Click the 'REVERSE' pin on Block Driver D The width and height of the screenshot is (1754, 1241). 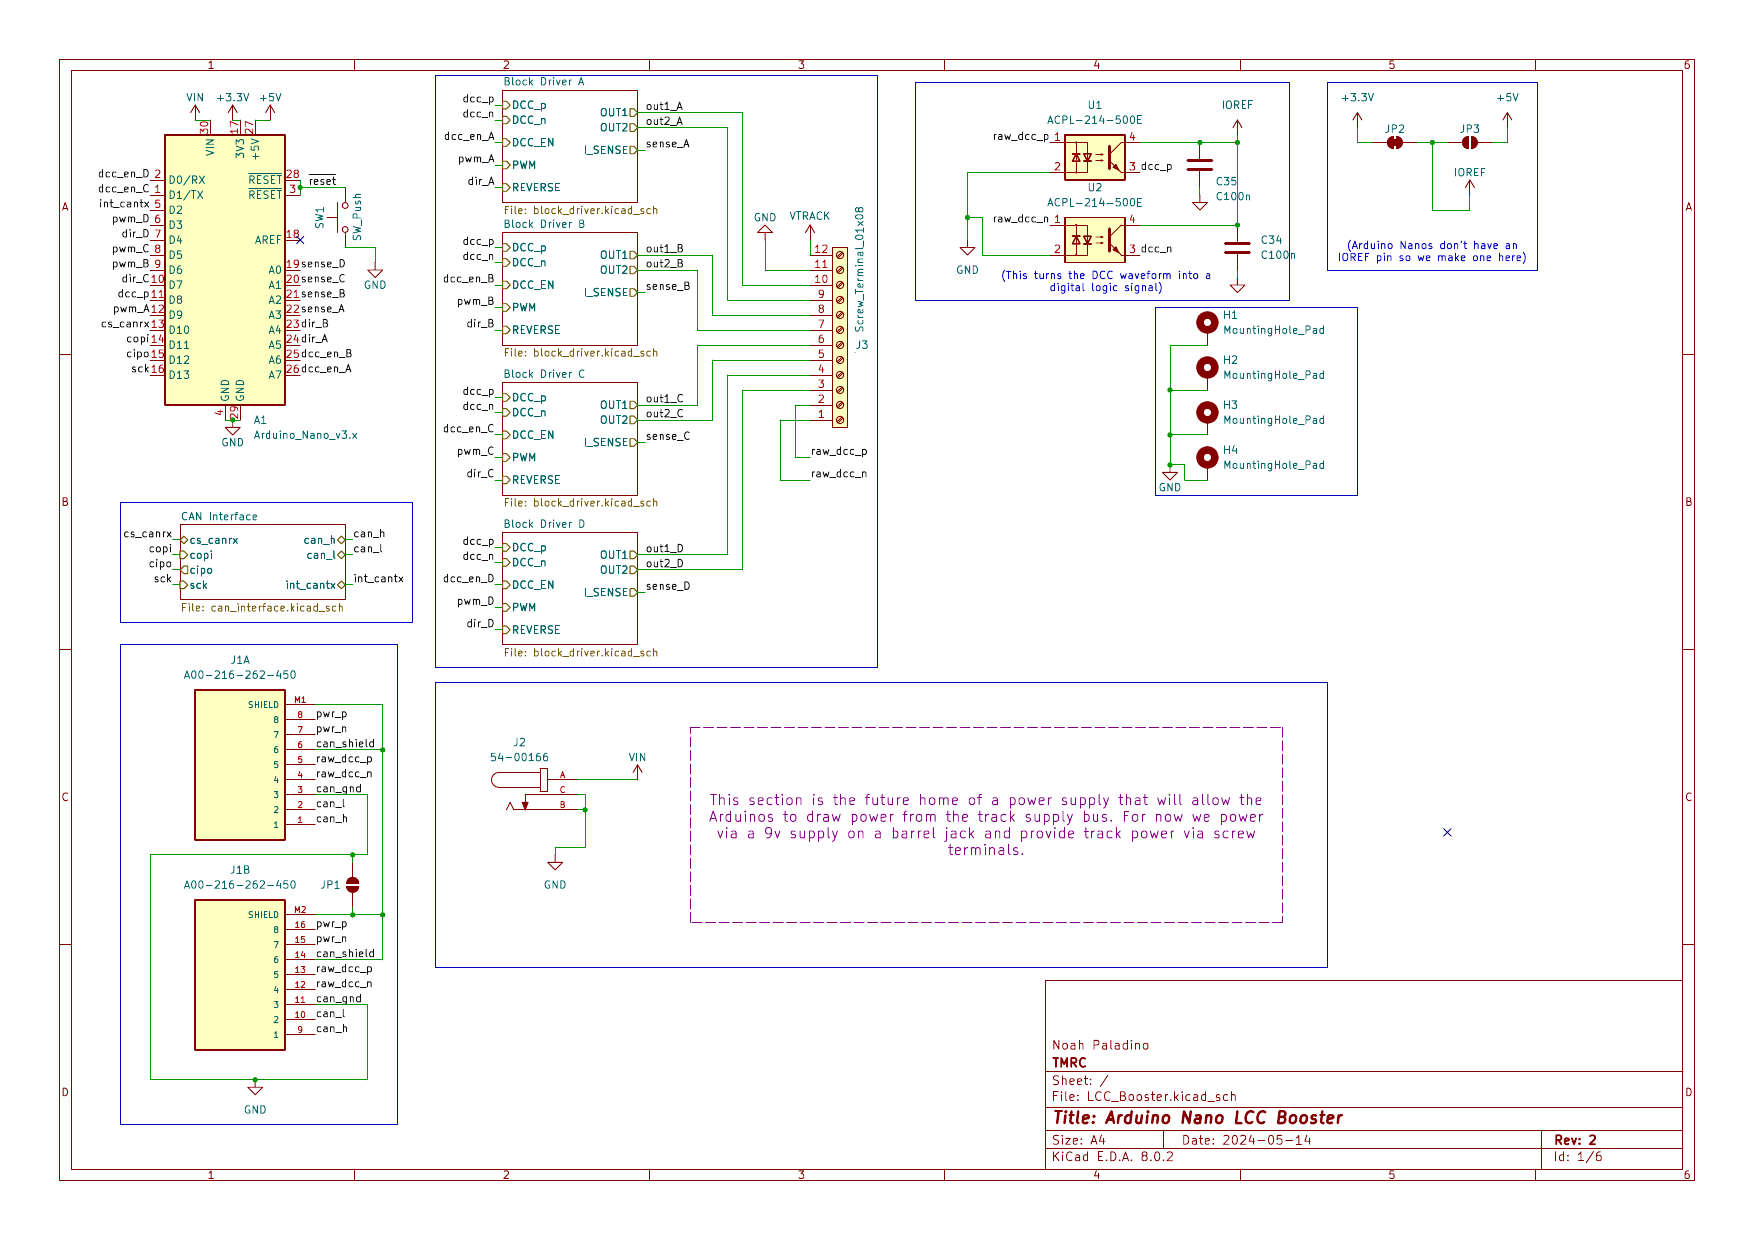click(x=533, y=630)
